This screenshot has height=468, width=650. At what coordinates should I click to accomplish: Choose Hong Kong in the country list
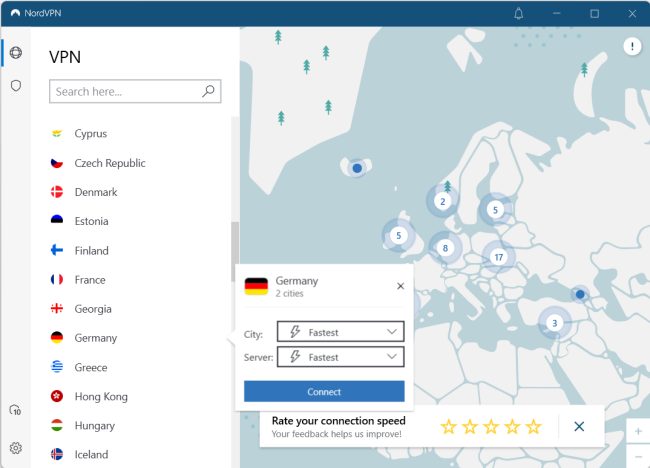click(x=100, y=397)
